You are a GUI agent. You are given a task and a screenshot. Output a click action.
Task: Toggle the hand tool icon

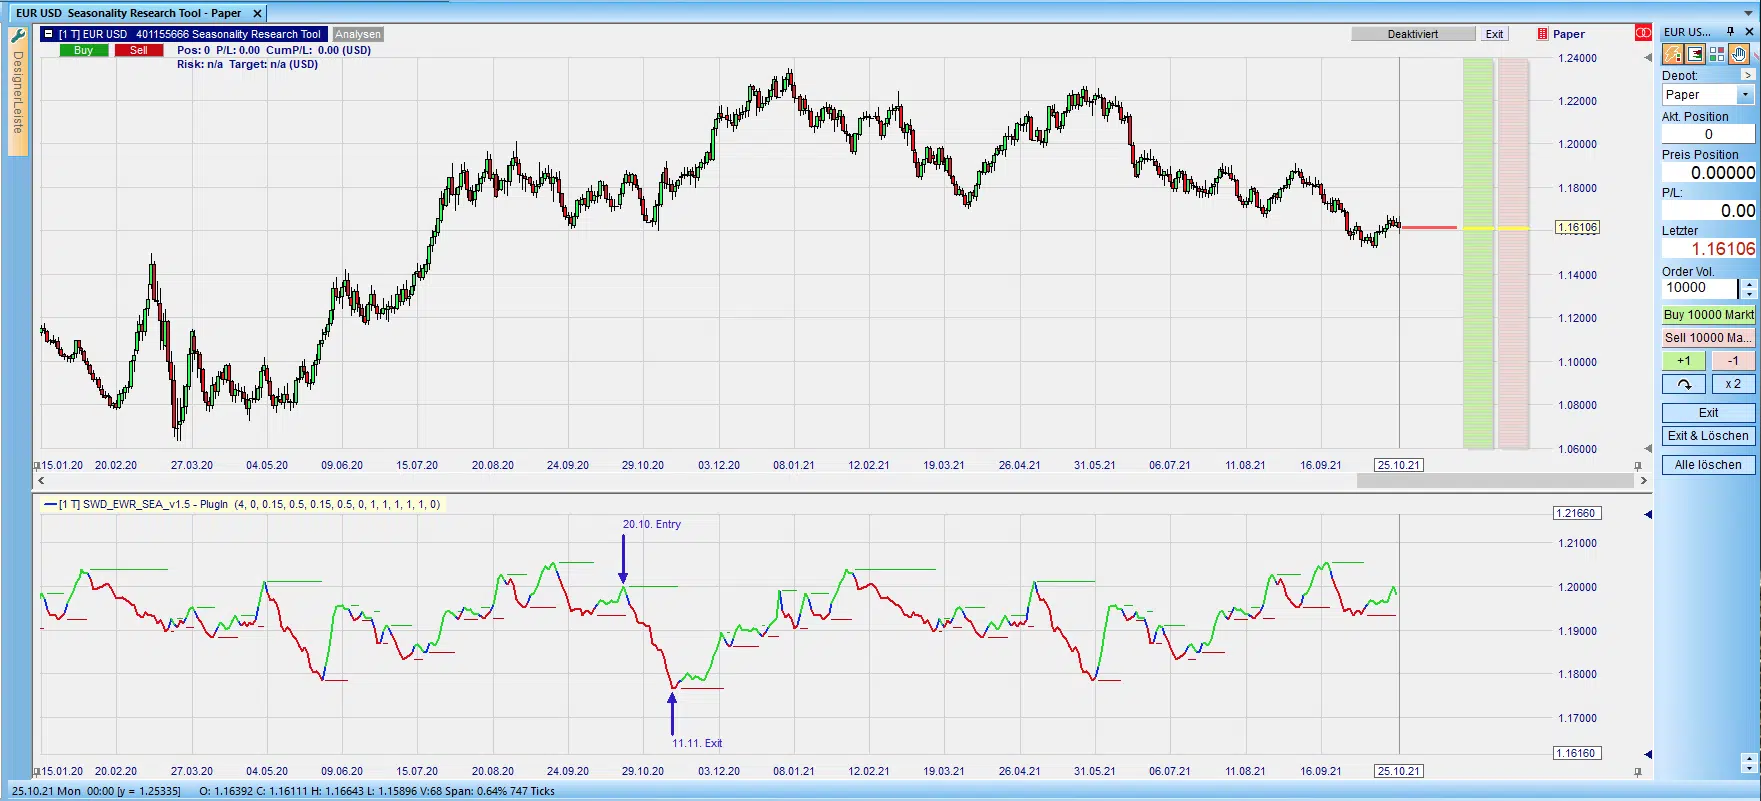point(1739,54)
